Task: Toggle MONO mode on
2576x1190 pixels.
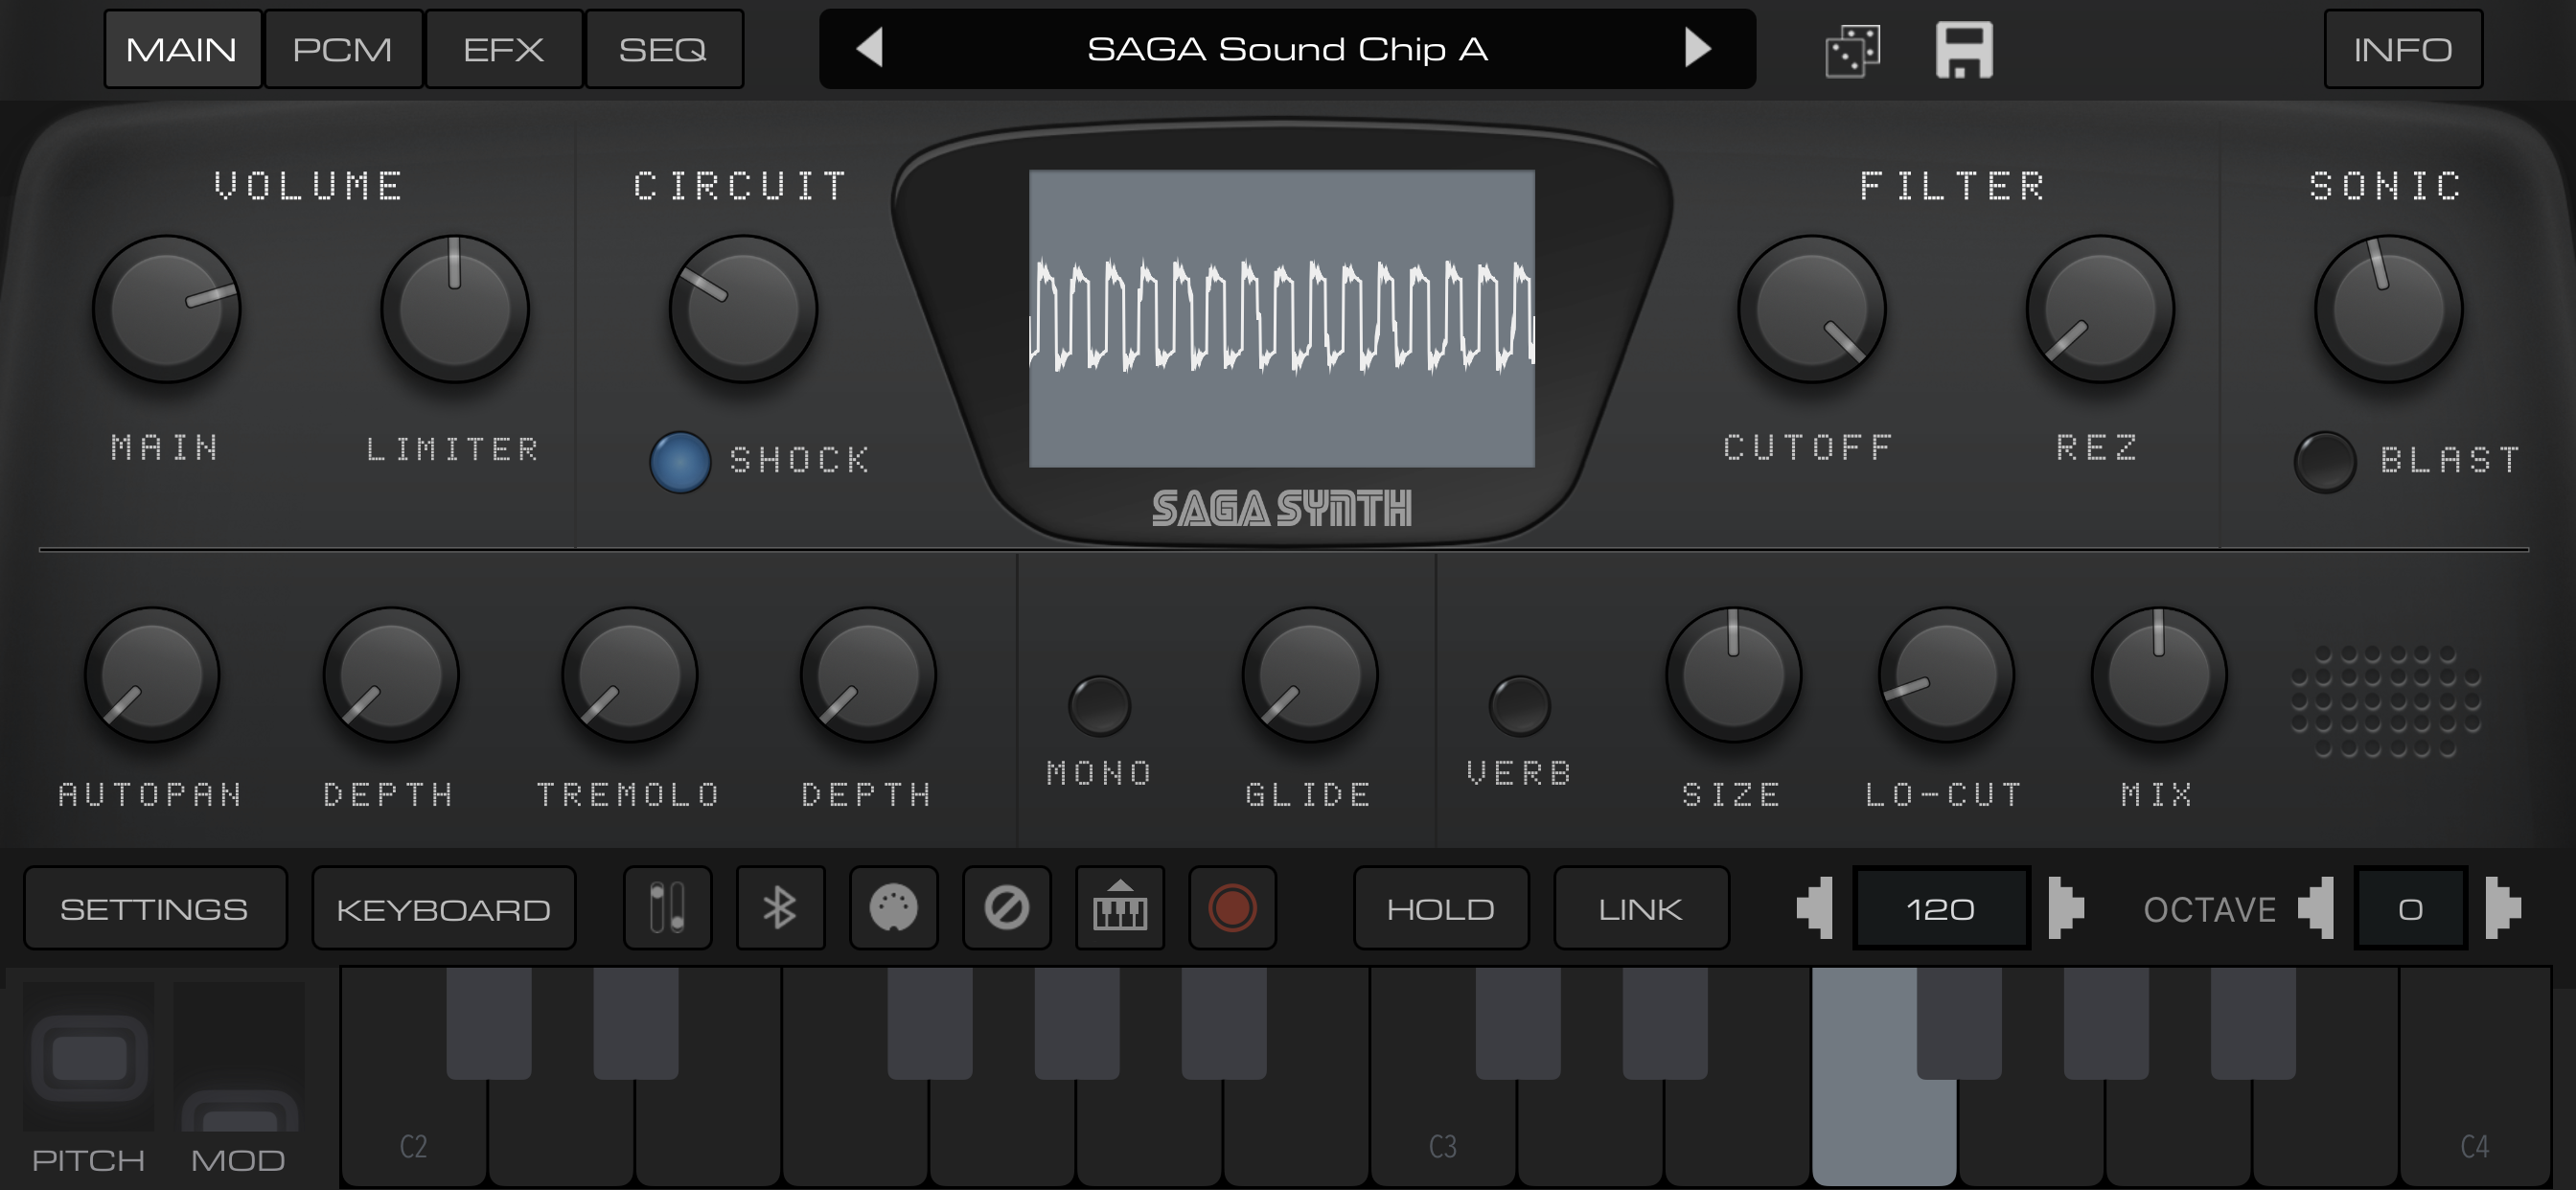Action: [1097, 709]
